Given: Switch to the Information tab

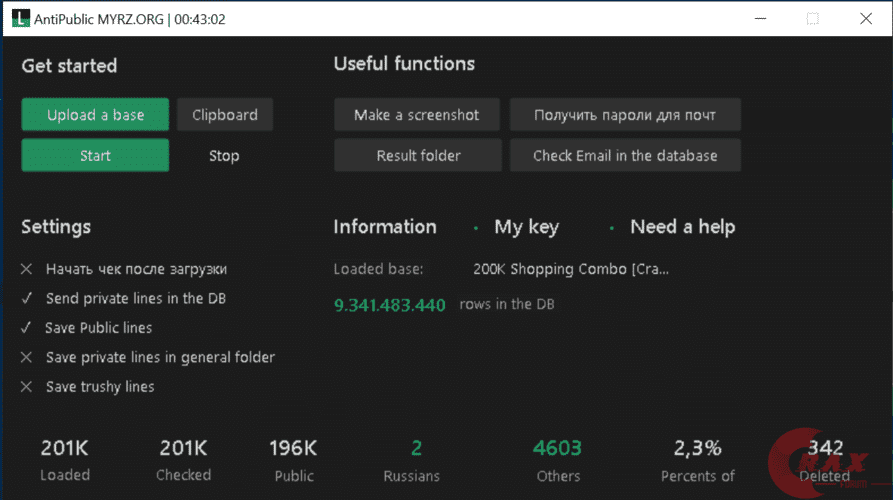Looking at the screenshot, I should point(385,227).
